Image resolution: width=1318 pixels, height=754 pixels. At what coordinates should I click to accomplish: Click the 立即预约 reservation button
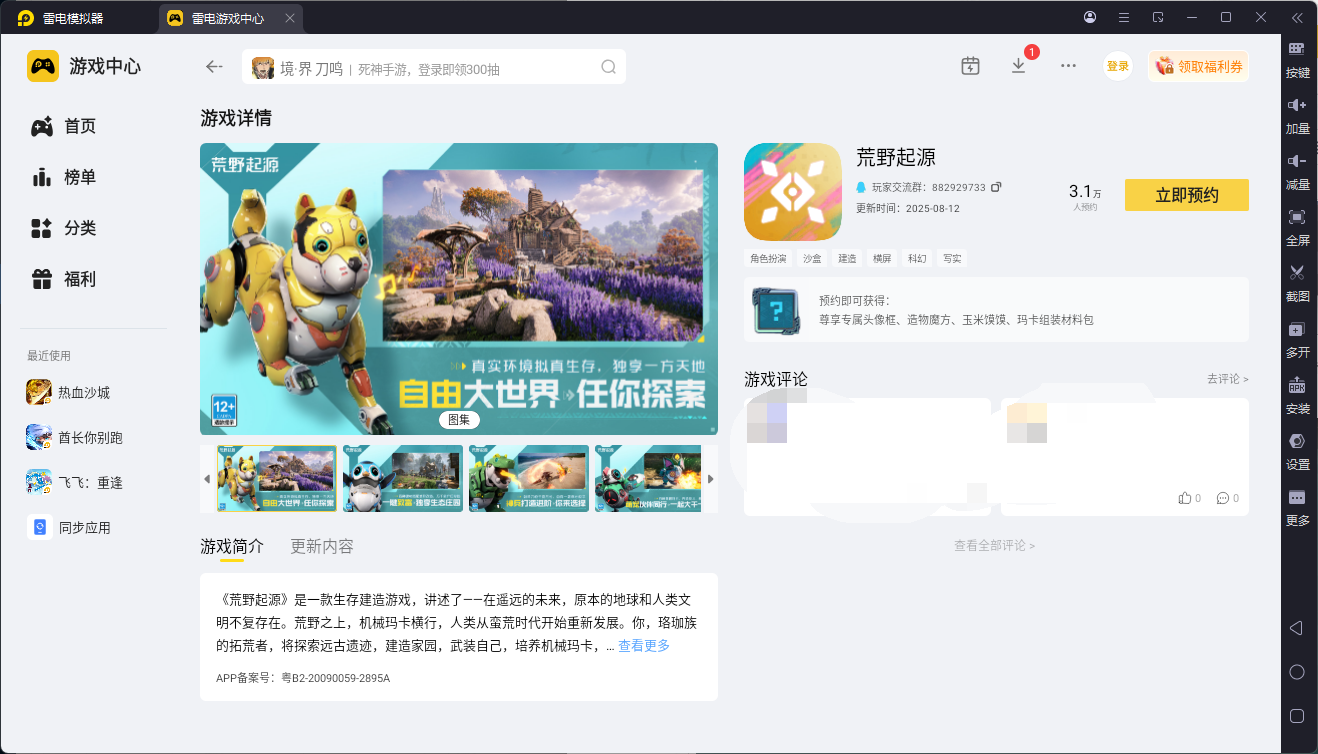click(x=1186, y=195)
